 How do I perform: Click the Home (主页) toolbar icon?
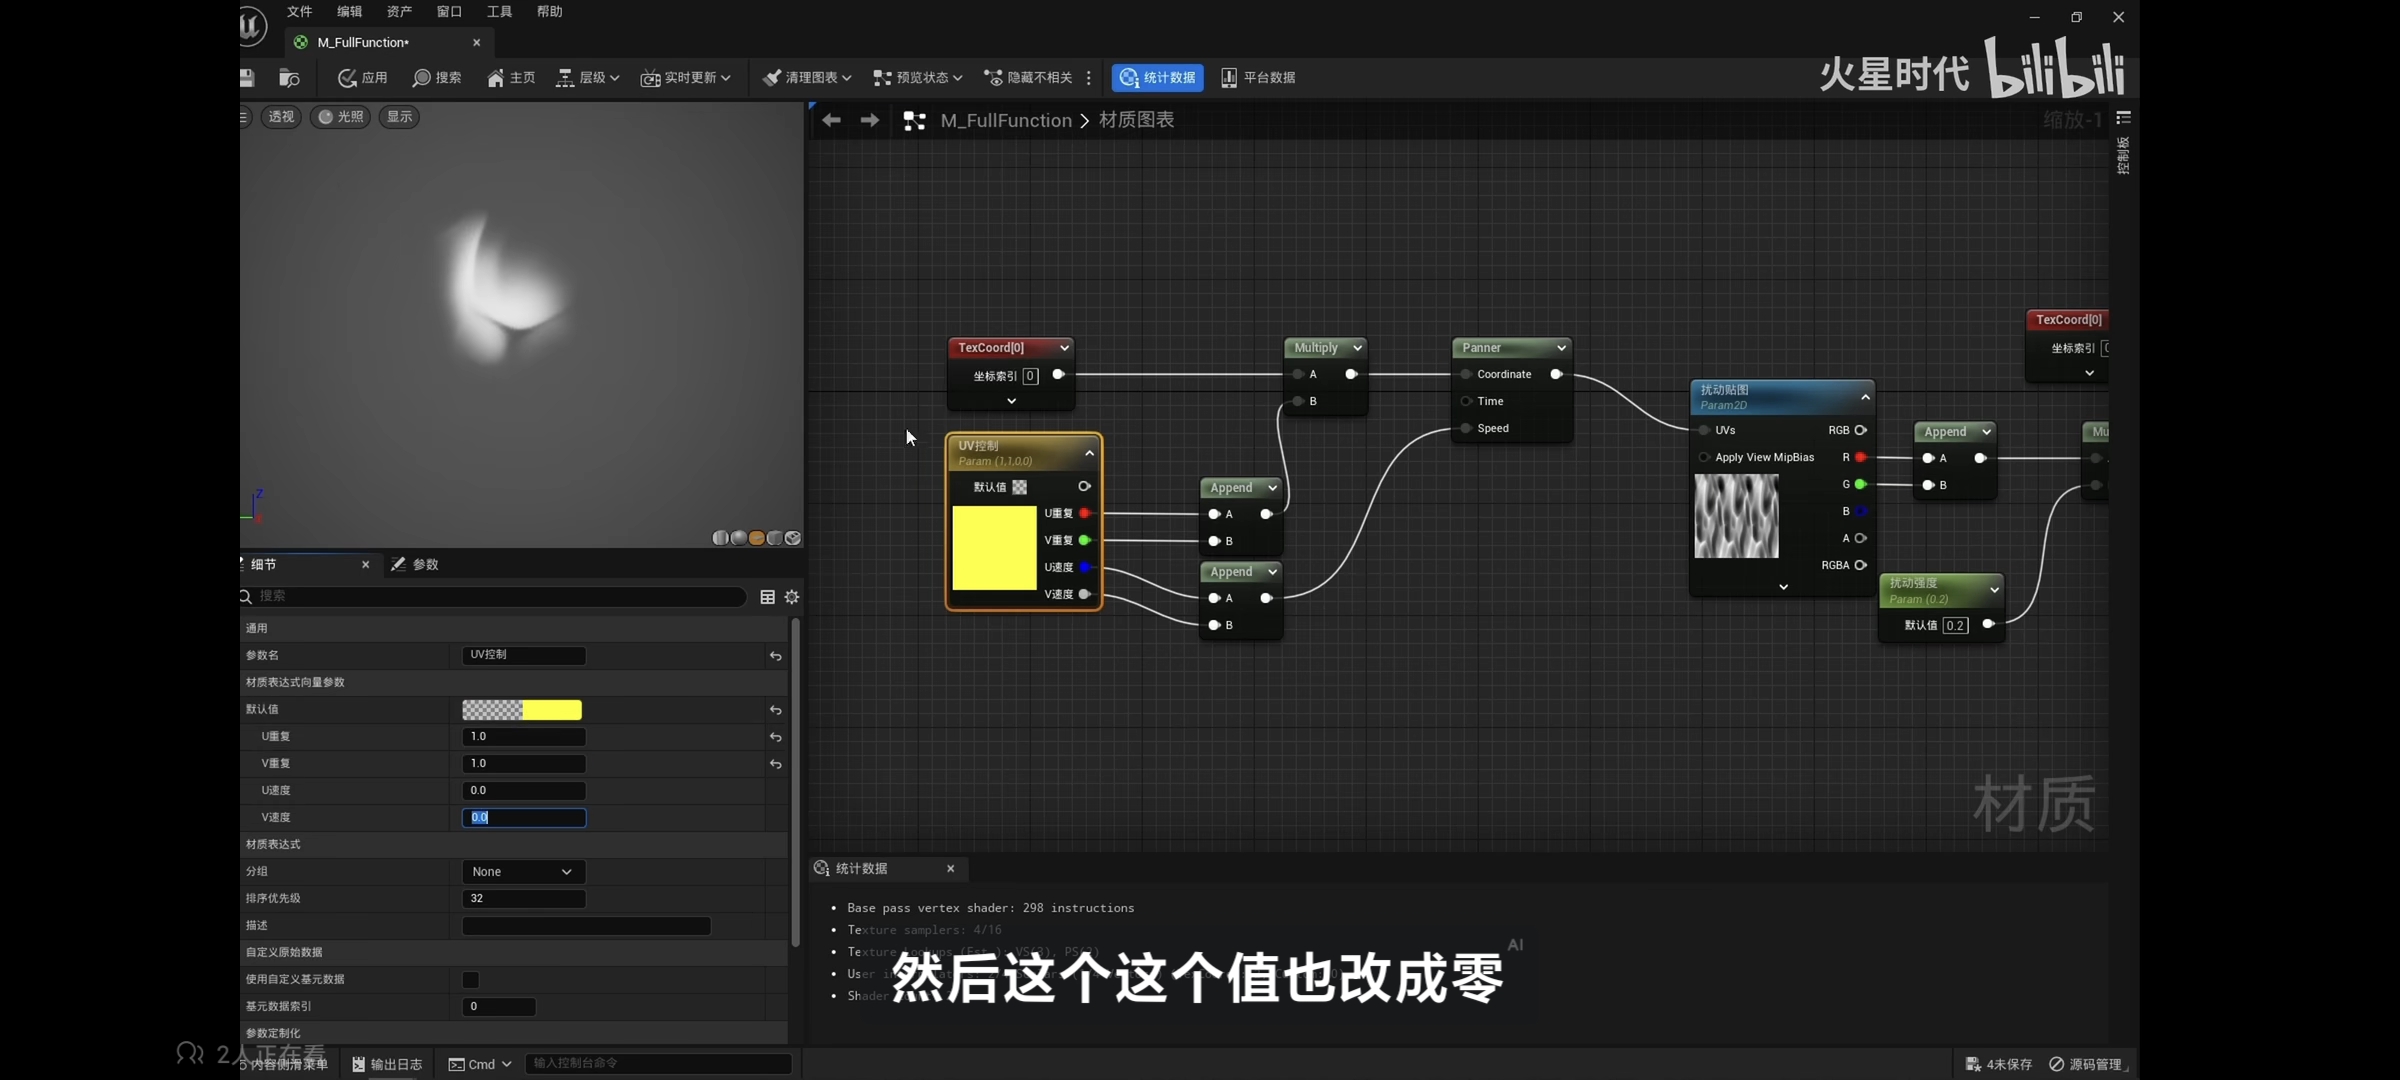(x=496, y=78)
